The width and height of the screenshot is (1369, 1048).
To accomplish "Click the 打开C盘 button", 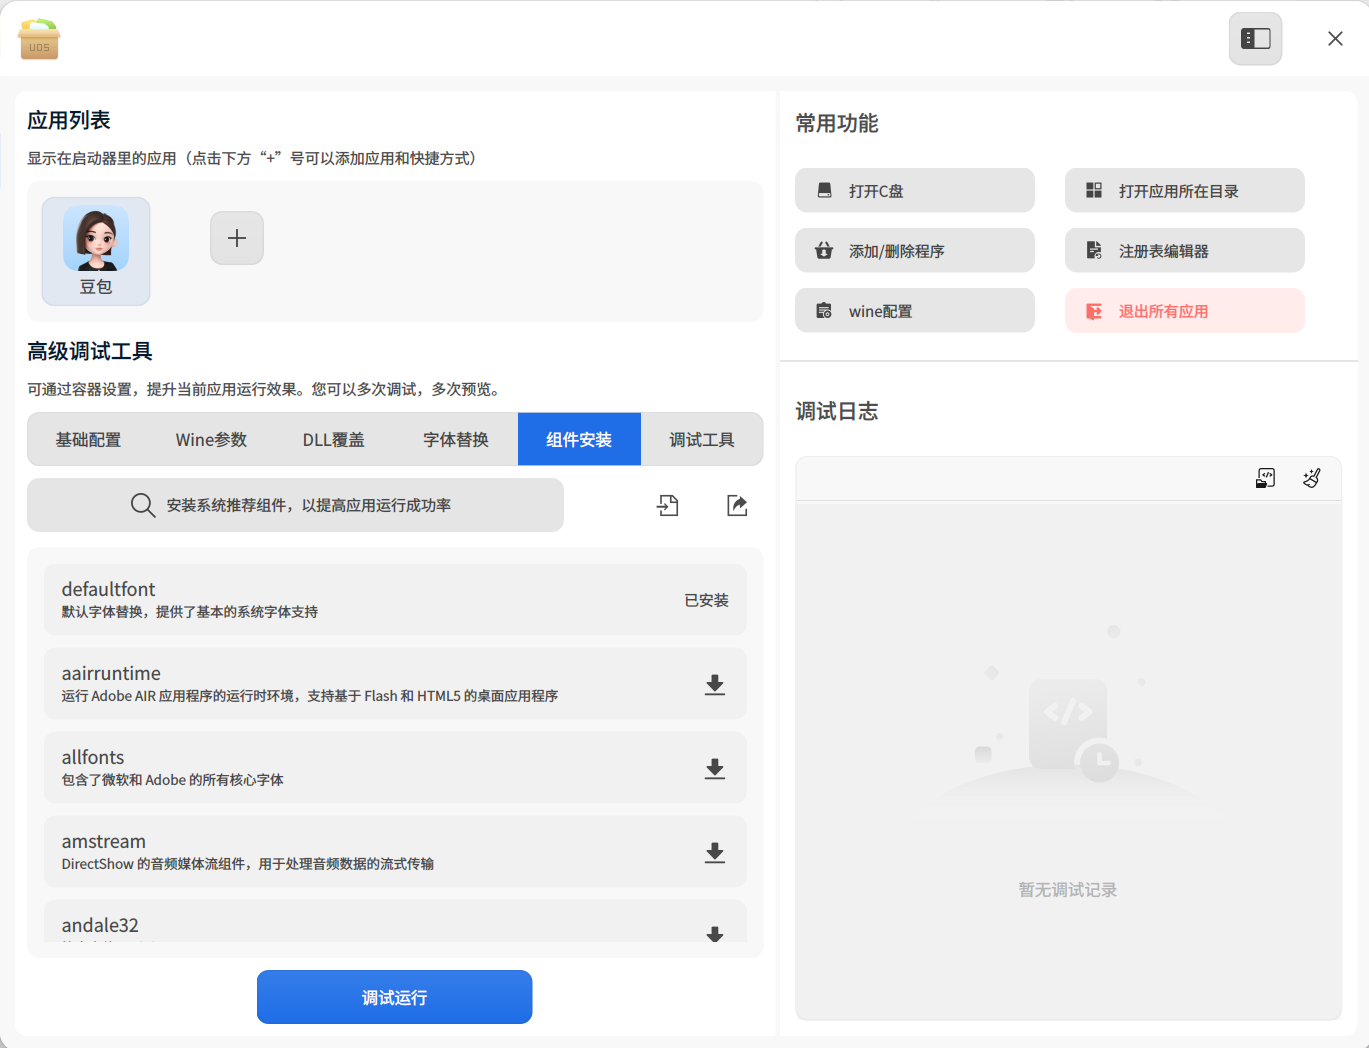I will point(915,190).
